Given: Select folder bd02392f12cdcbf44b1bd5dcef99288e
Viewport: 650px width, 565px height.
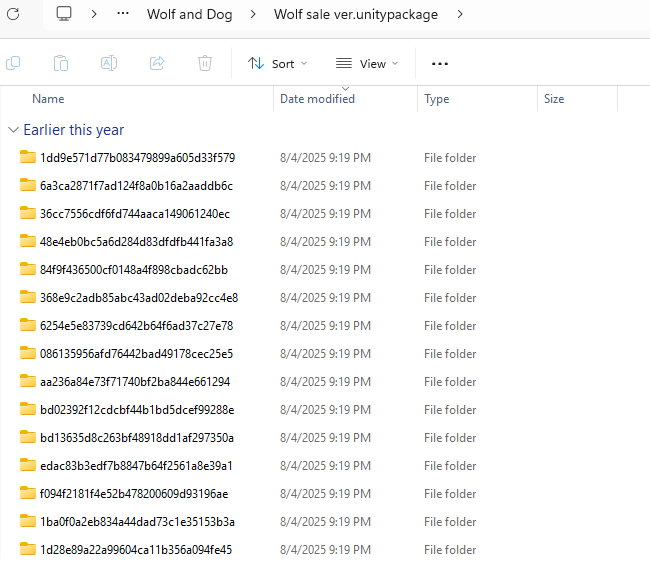Looking at the screenshot, I should click(137, 410).
